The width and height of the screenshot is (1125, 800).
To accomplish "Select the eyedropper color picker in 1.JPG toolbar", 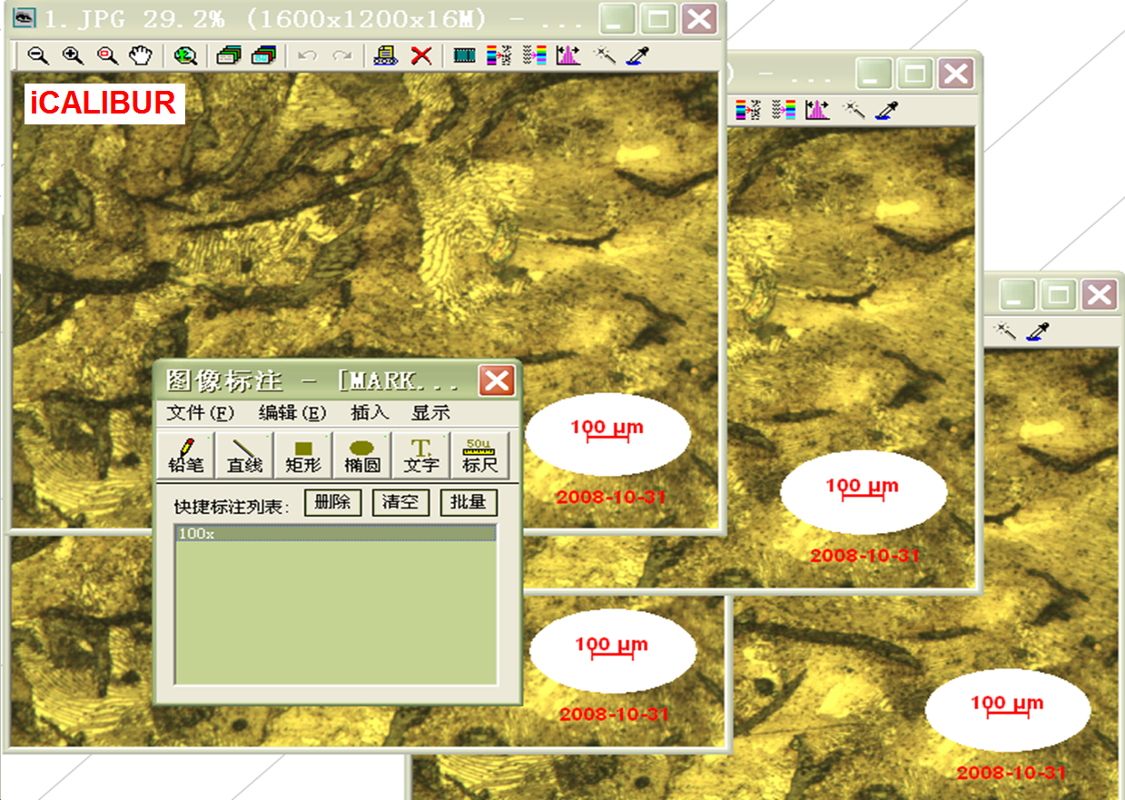I will click(637, 56).
